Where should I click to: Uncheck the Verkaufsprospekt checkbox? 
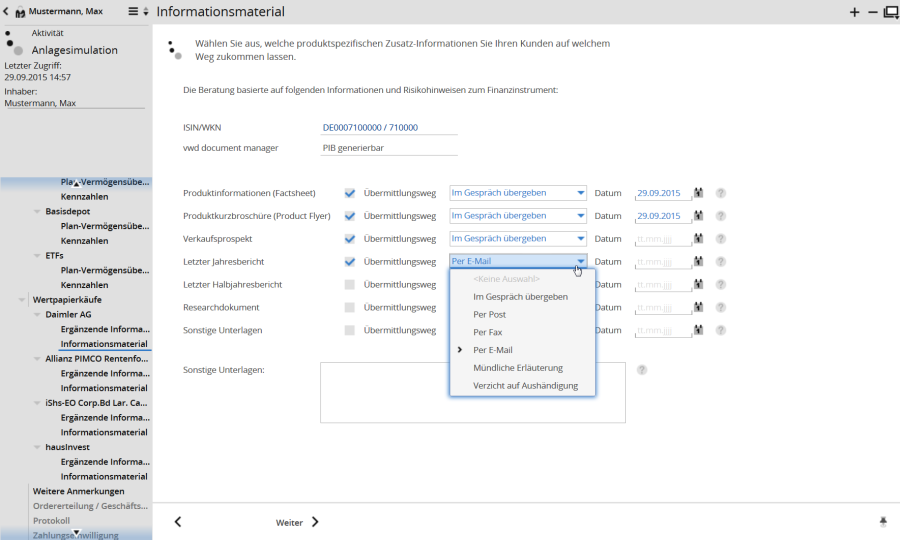pyautogui.click(x=350, y=239)
